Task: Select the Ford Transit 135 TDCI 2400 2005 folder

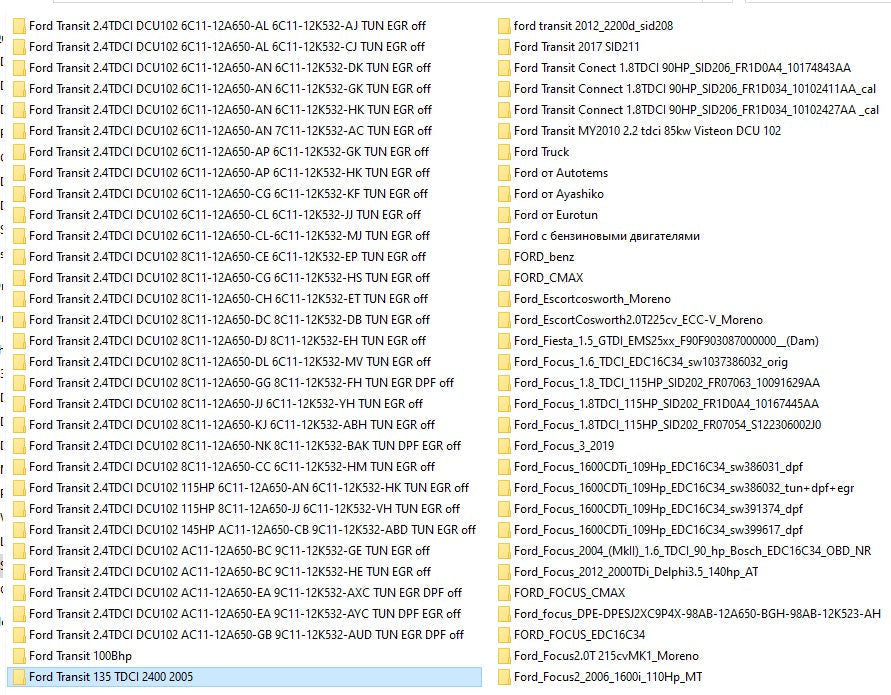Action: tap(111, 677)
